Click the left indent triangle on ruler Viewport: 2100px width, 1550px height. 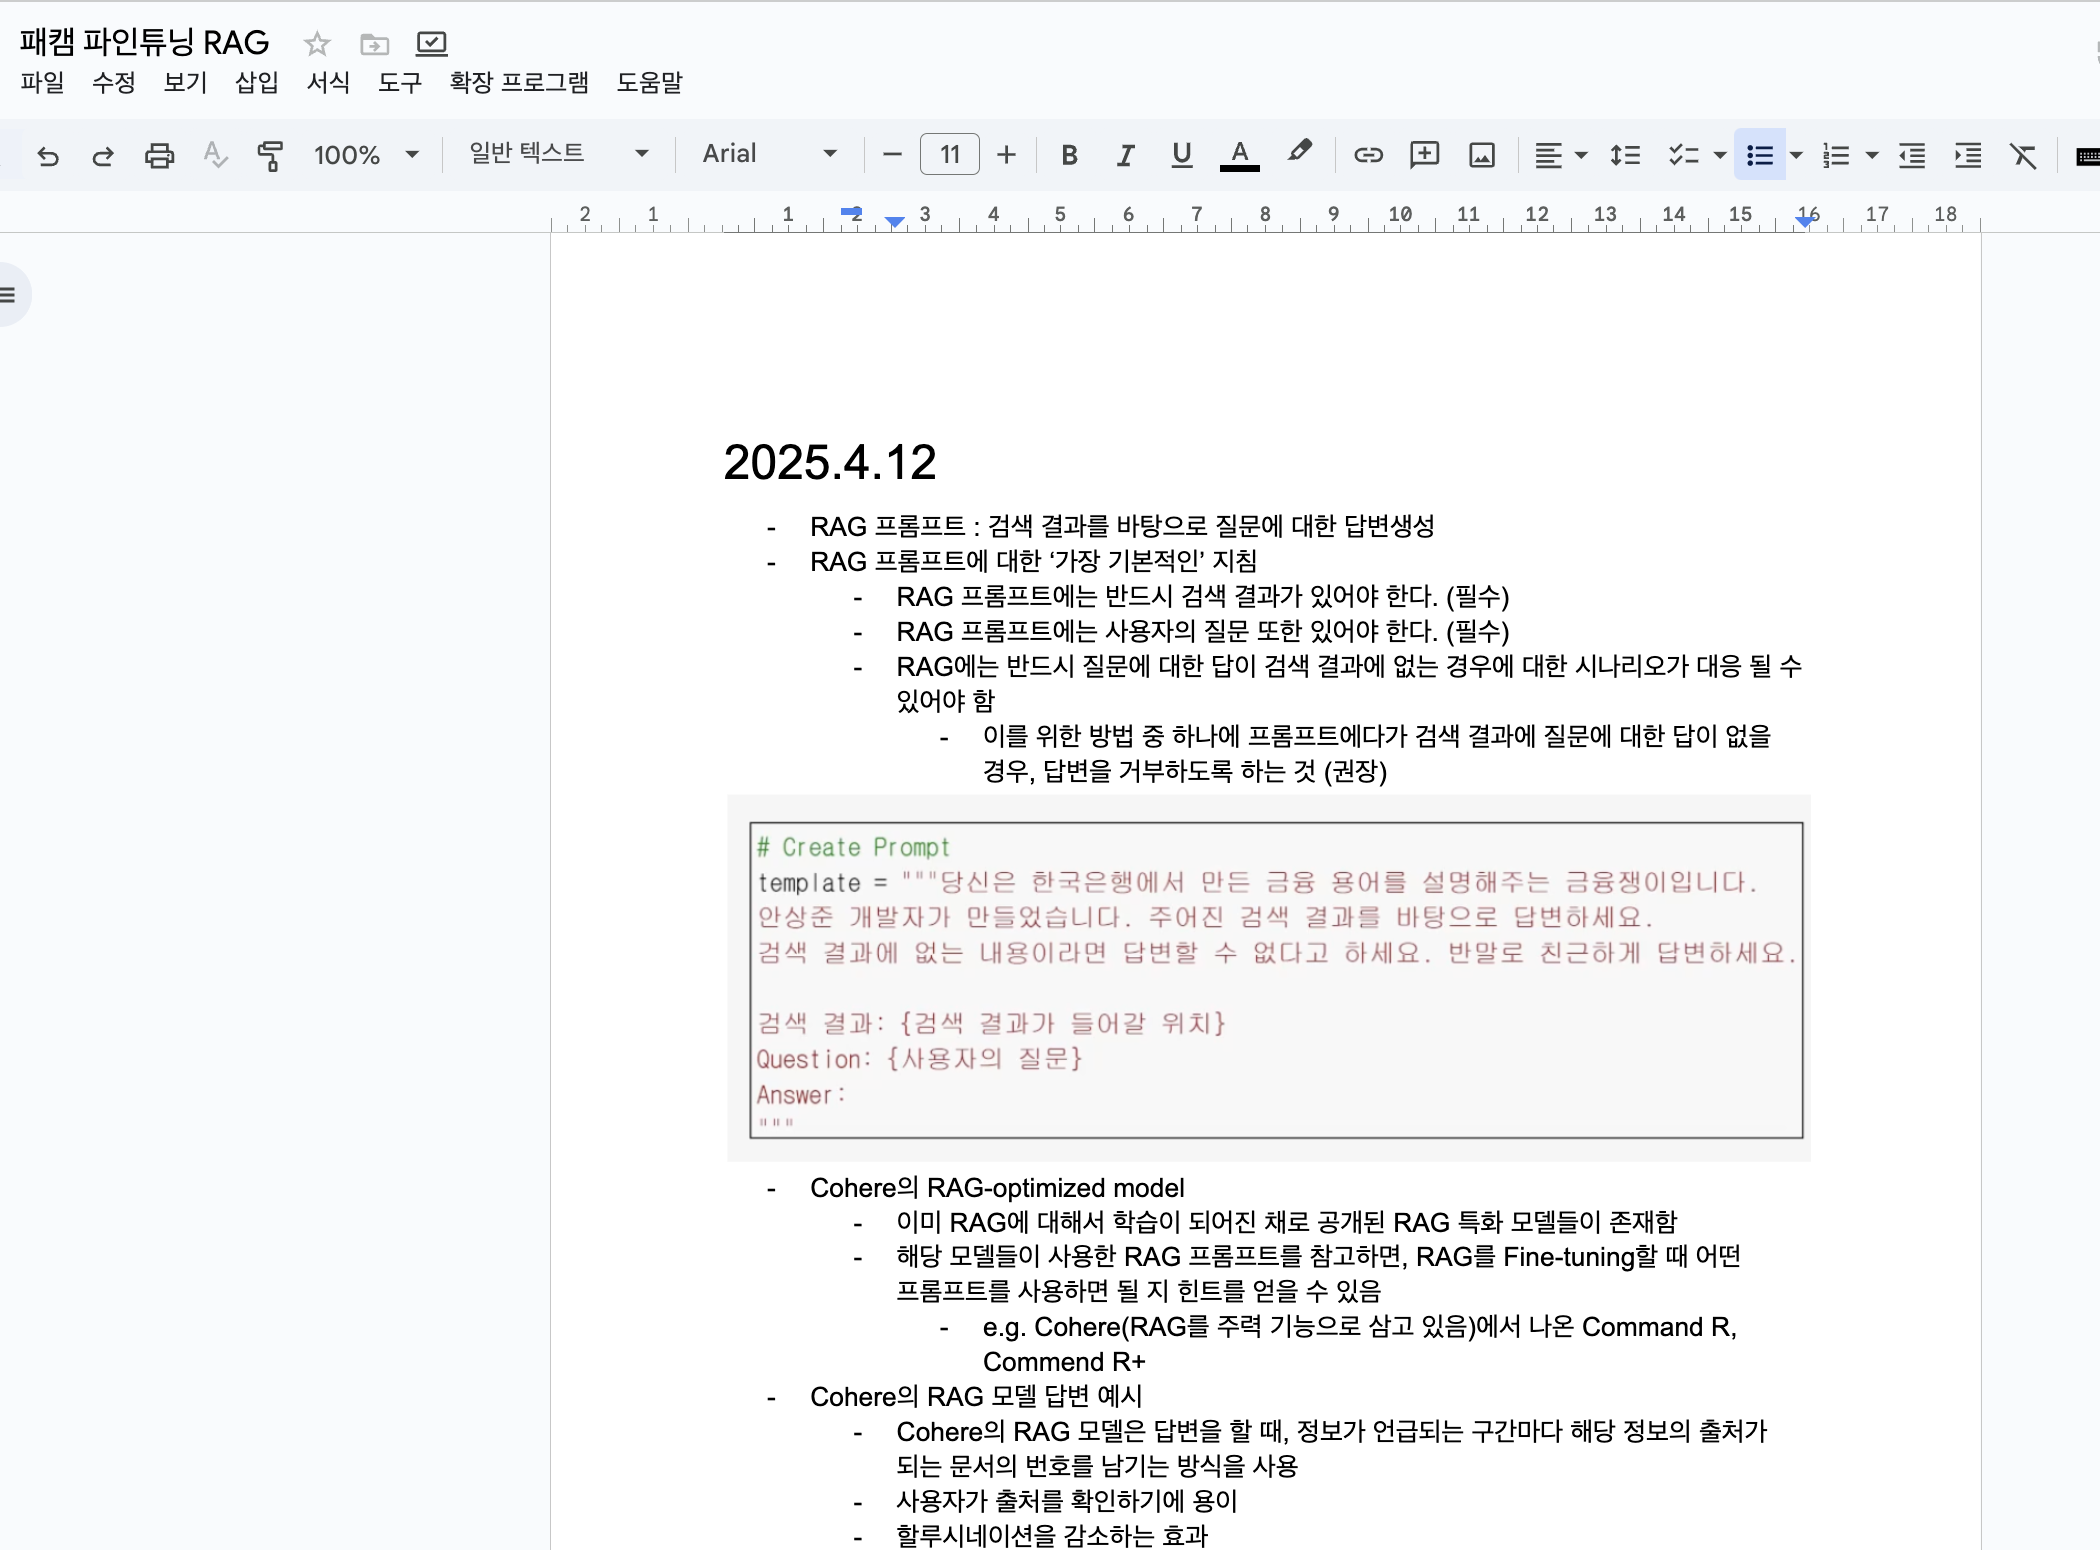pyautogui.click(x=896, y=222)
